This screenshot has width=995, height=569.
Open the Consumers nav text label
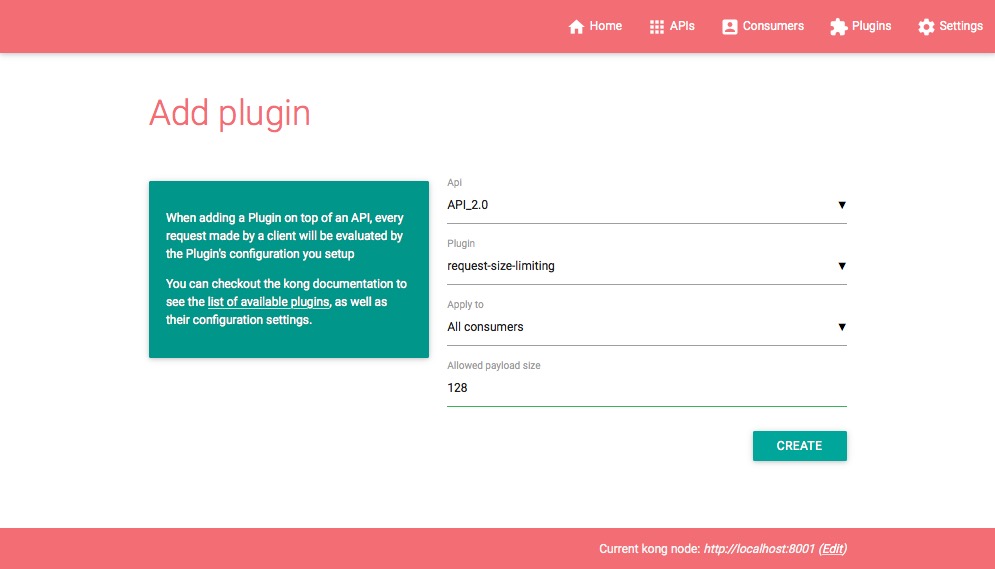(773, 26)
